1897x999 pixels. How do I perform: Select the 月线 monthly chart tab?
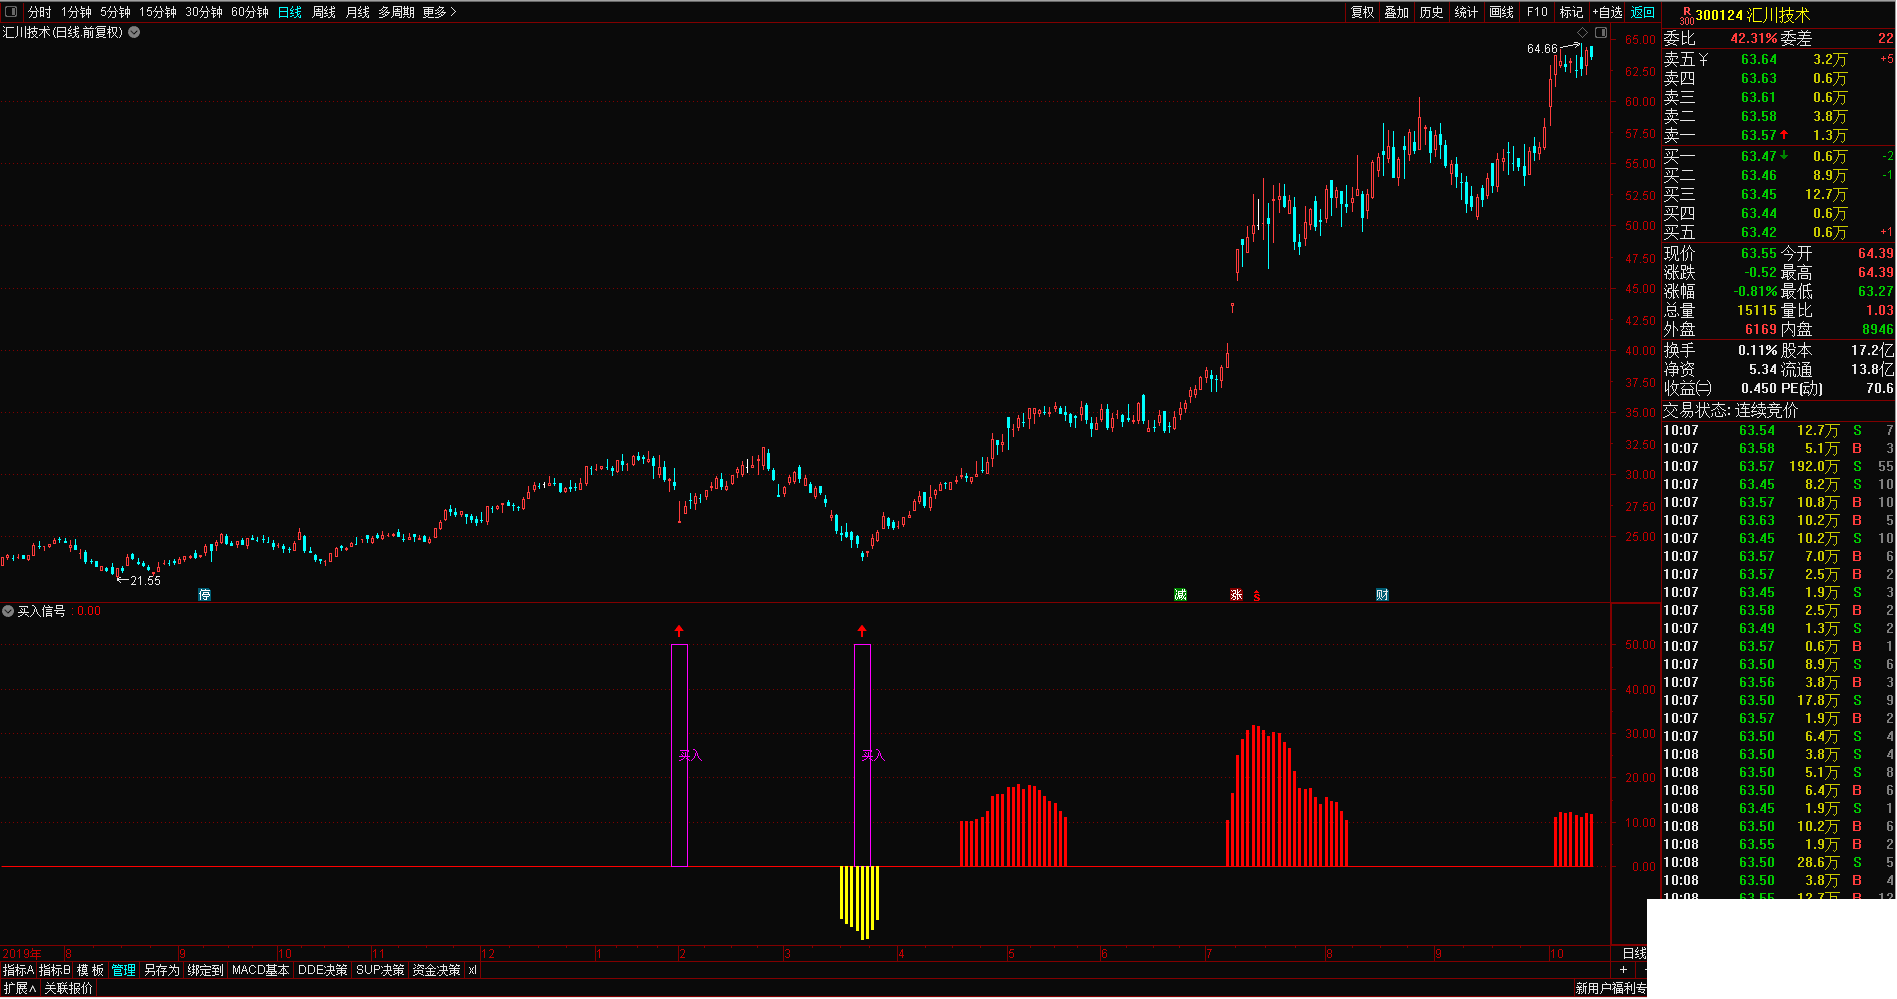coord(358,12)
